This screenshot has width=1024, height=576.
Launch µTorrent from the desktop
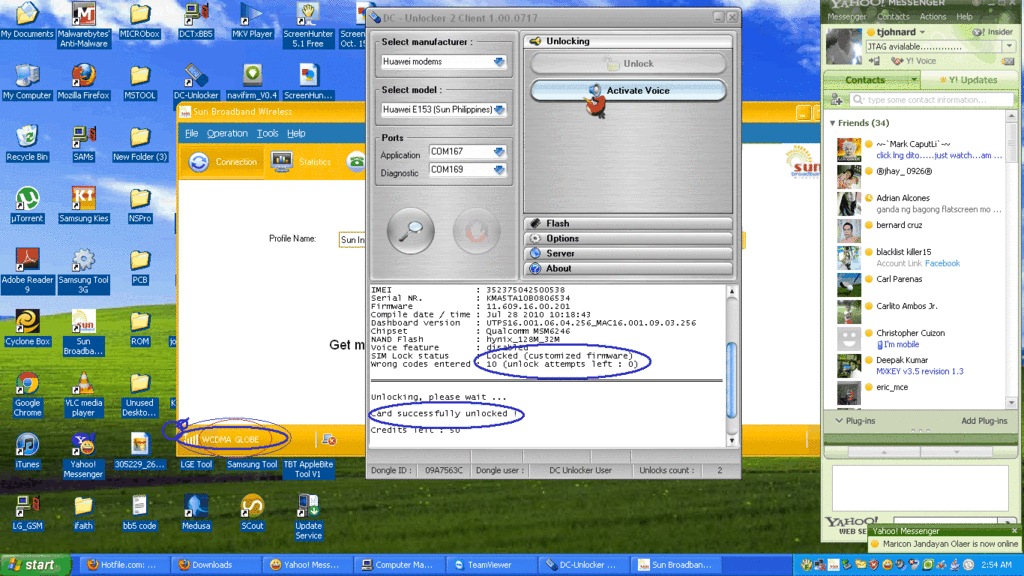click(27, 205)
